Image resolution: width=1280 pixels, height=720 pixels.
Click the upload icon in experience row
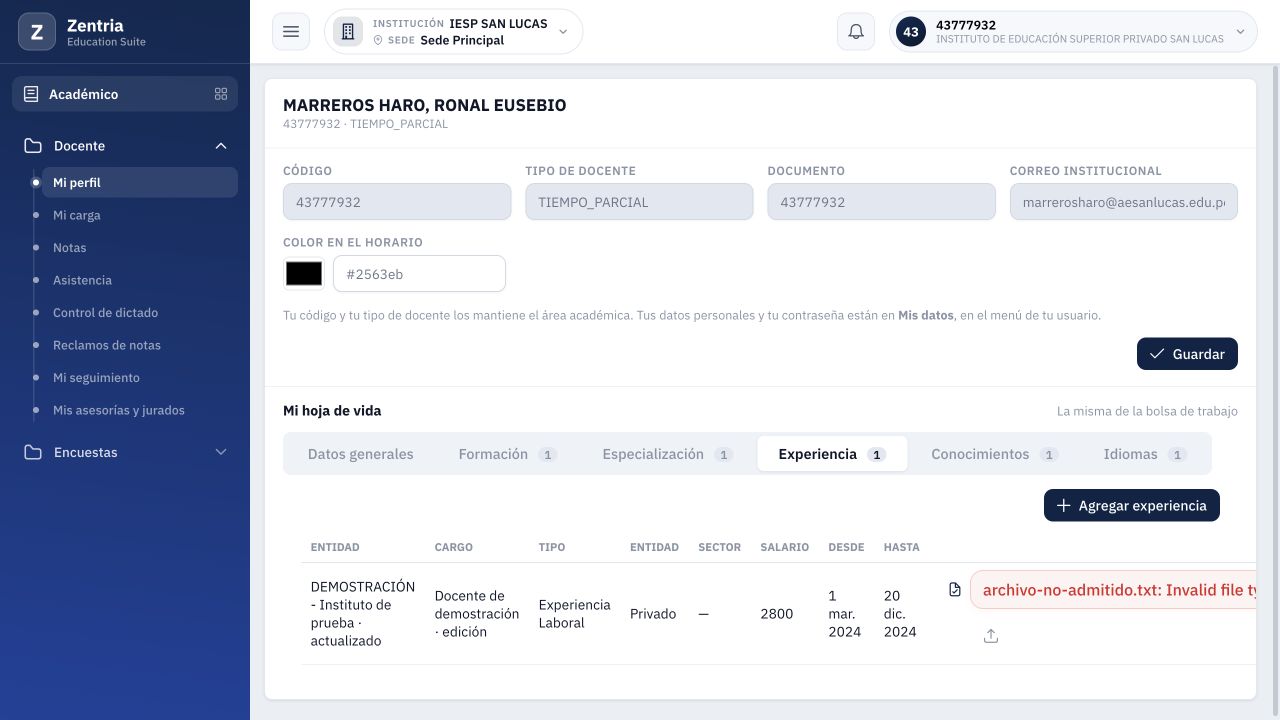[991, 636]
